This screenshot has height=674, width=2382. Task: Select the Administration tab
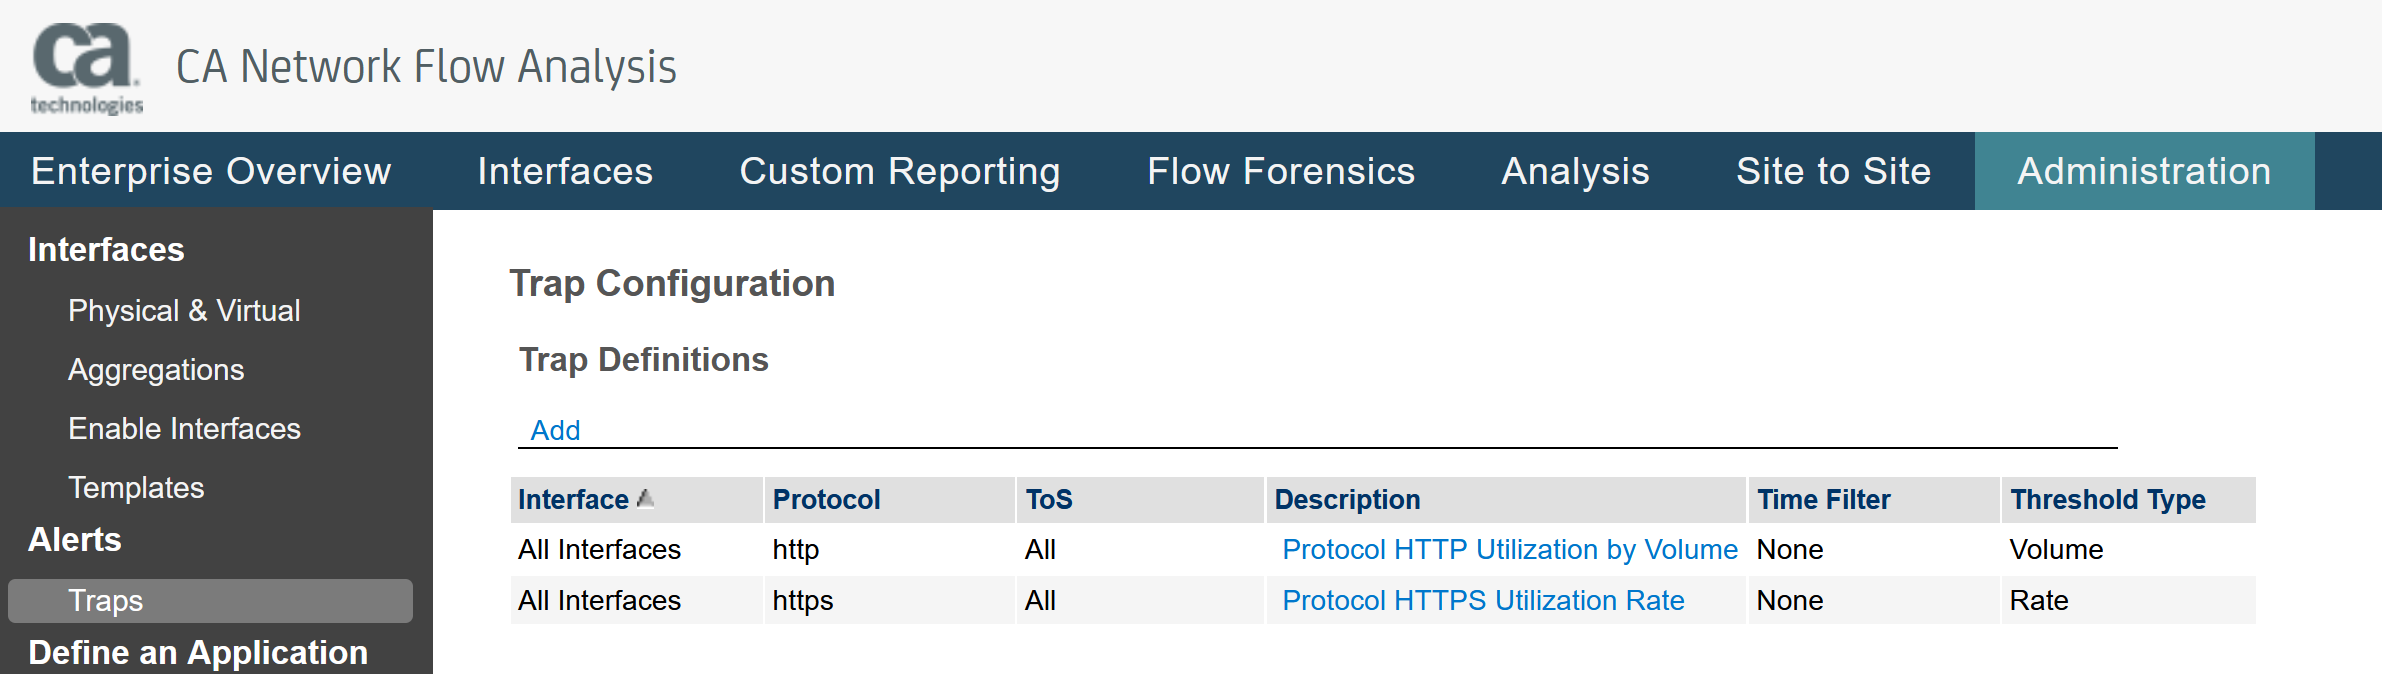2144,171
